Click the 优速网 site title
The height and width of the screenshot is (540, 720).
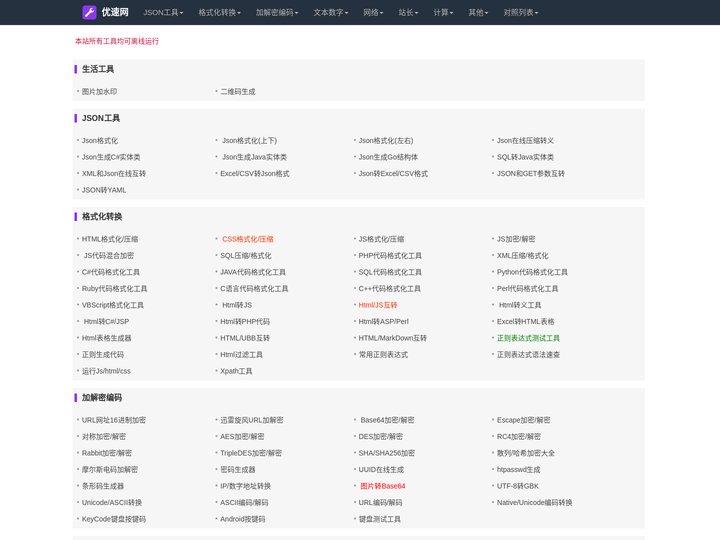click(115, 12)
